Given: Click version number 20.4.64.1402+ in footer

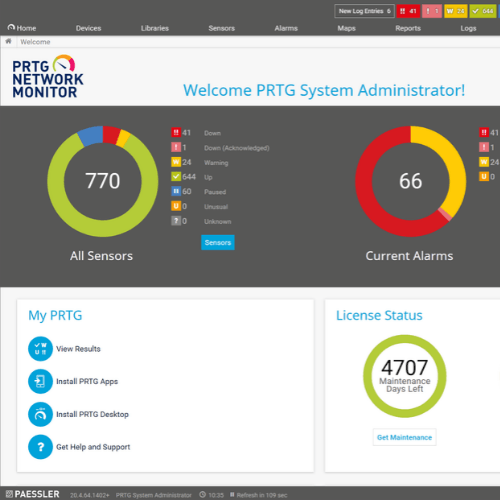Looking at the screenshot, I should [x=89, y=495].
